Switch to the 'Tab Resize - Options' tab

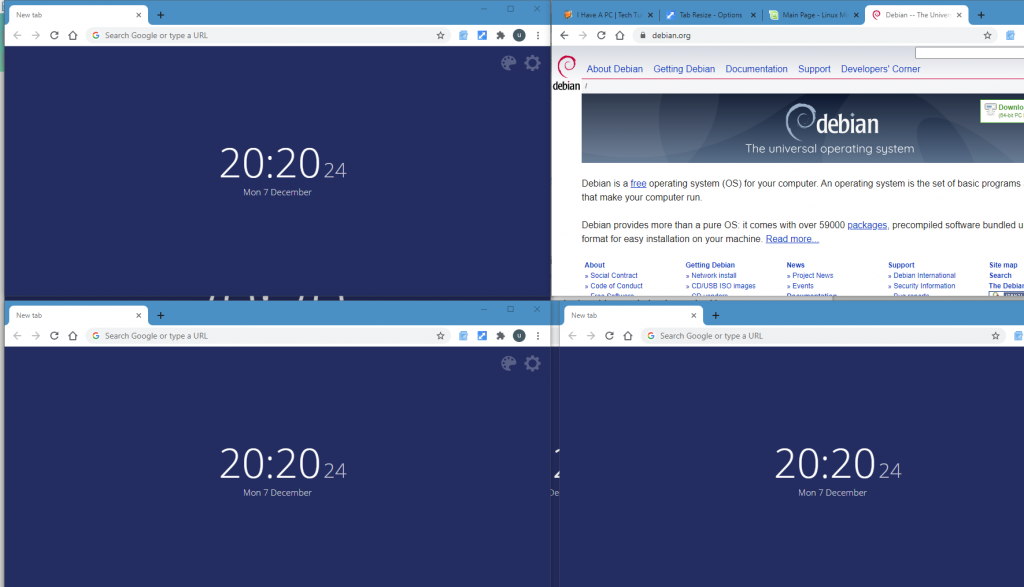pos(711,15)
